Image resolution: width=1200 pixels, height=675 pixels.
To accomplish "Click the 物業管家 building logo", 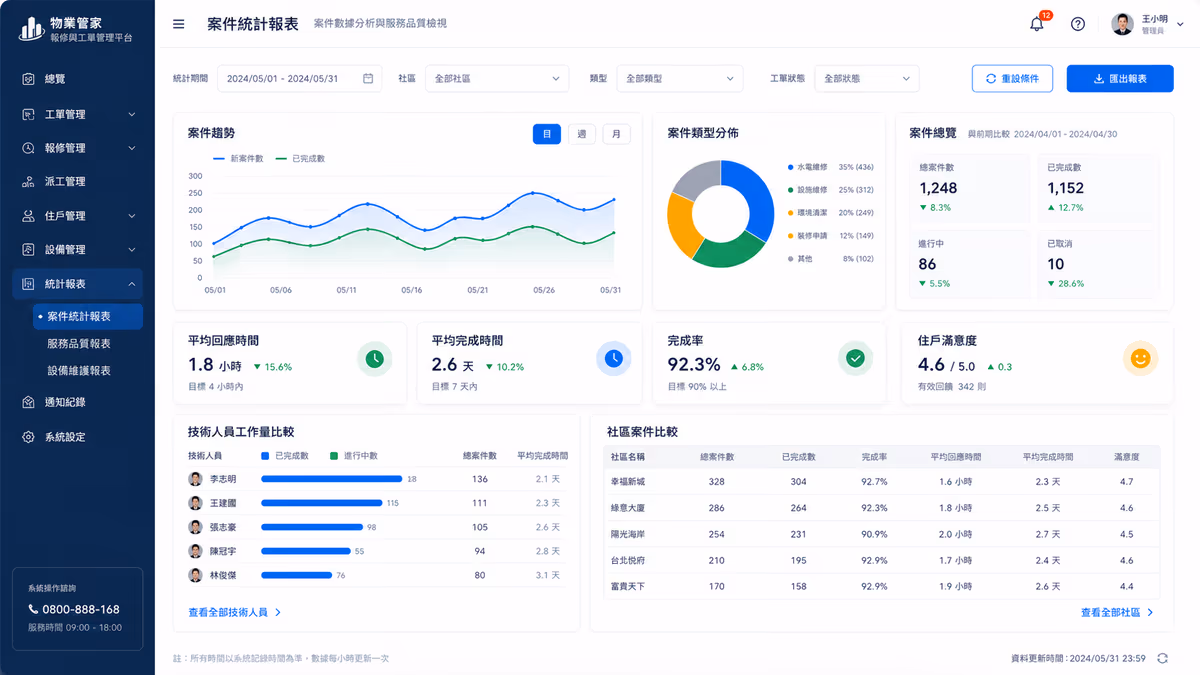I will coord(31,29).
